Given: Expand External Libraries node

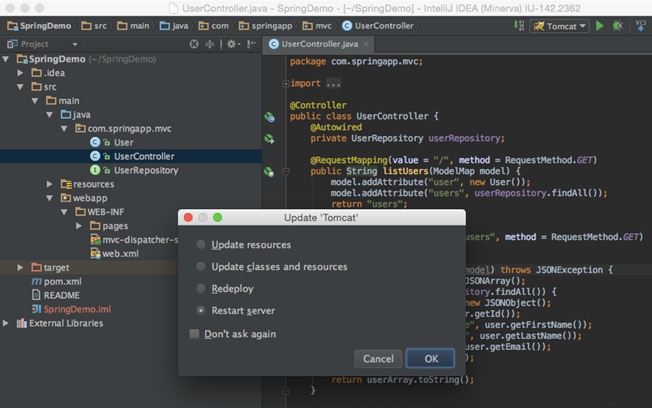Looking at the screenshot, I should [6, 323].
